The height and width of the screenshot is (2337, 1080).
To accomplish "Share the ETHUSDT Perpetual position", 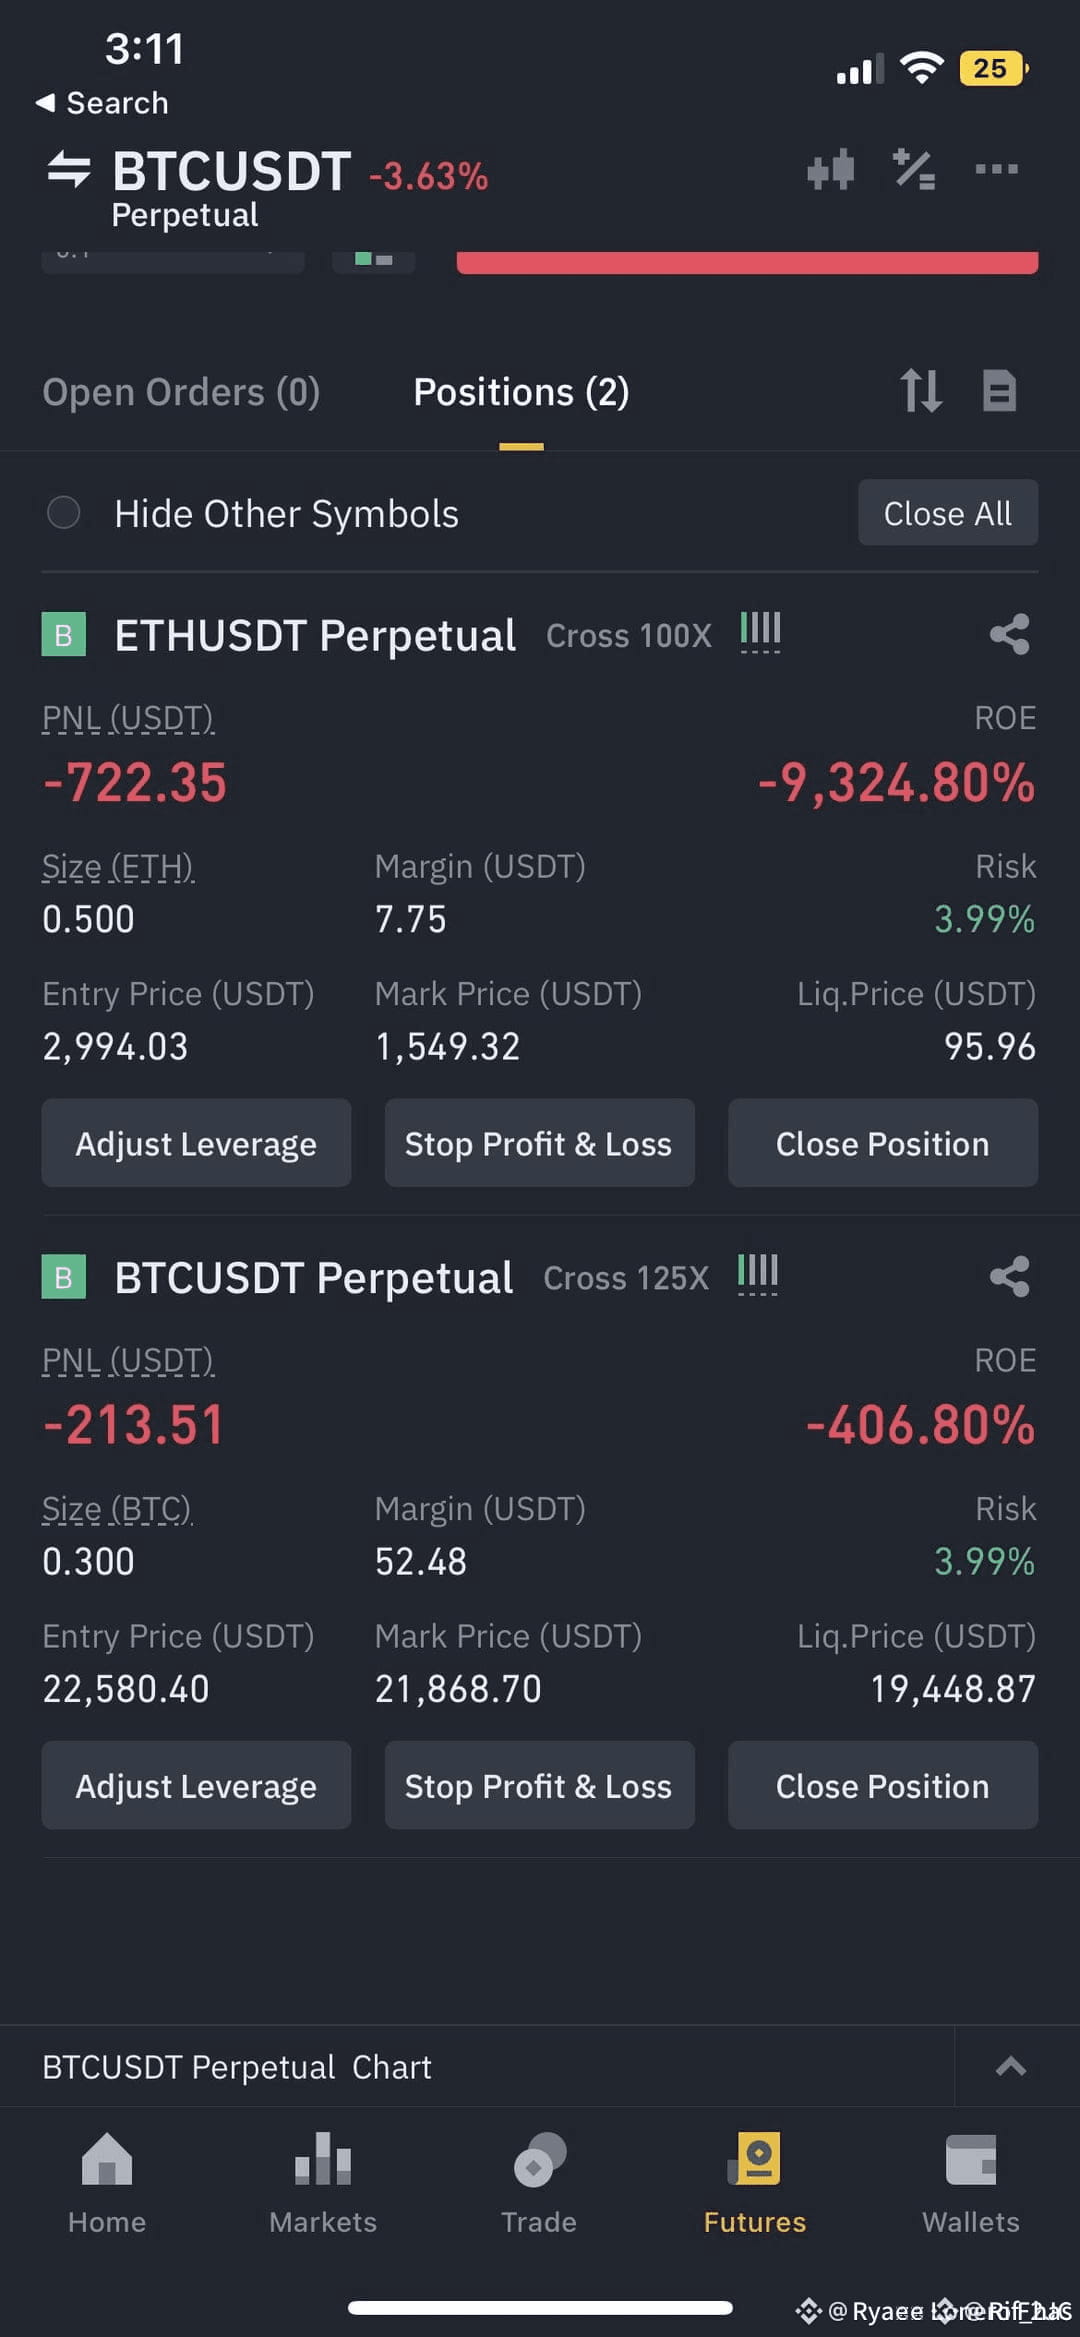I will tap(1009, 634).
